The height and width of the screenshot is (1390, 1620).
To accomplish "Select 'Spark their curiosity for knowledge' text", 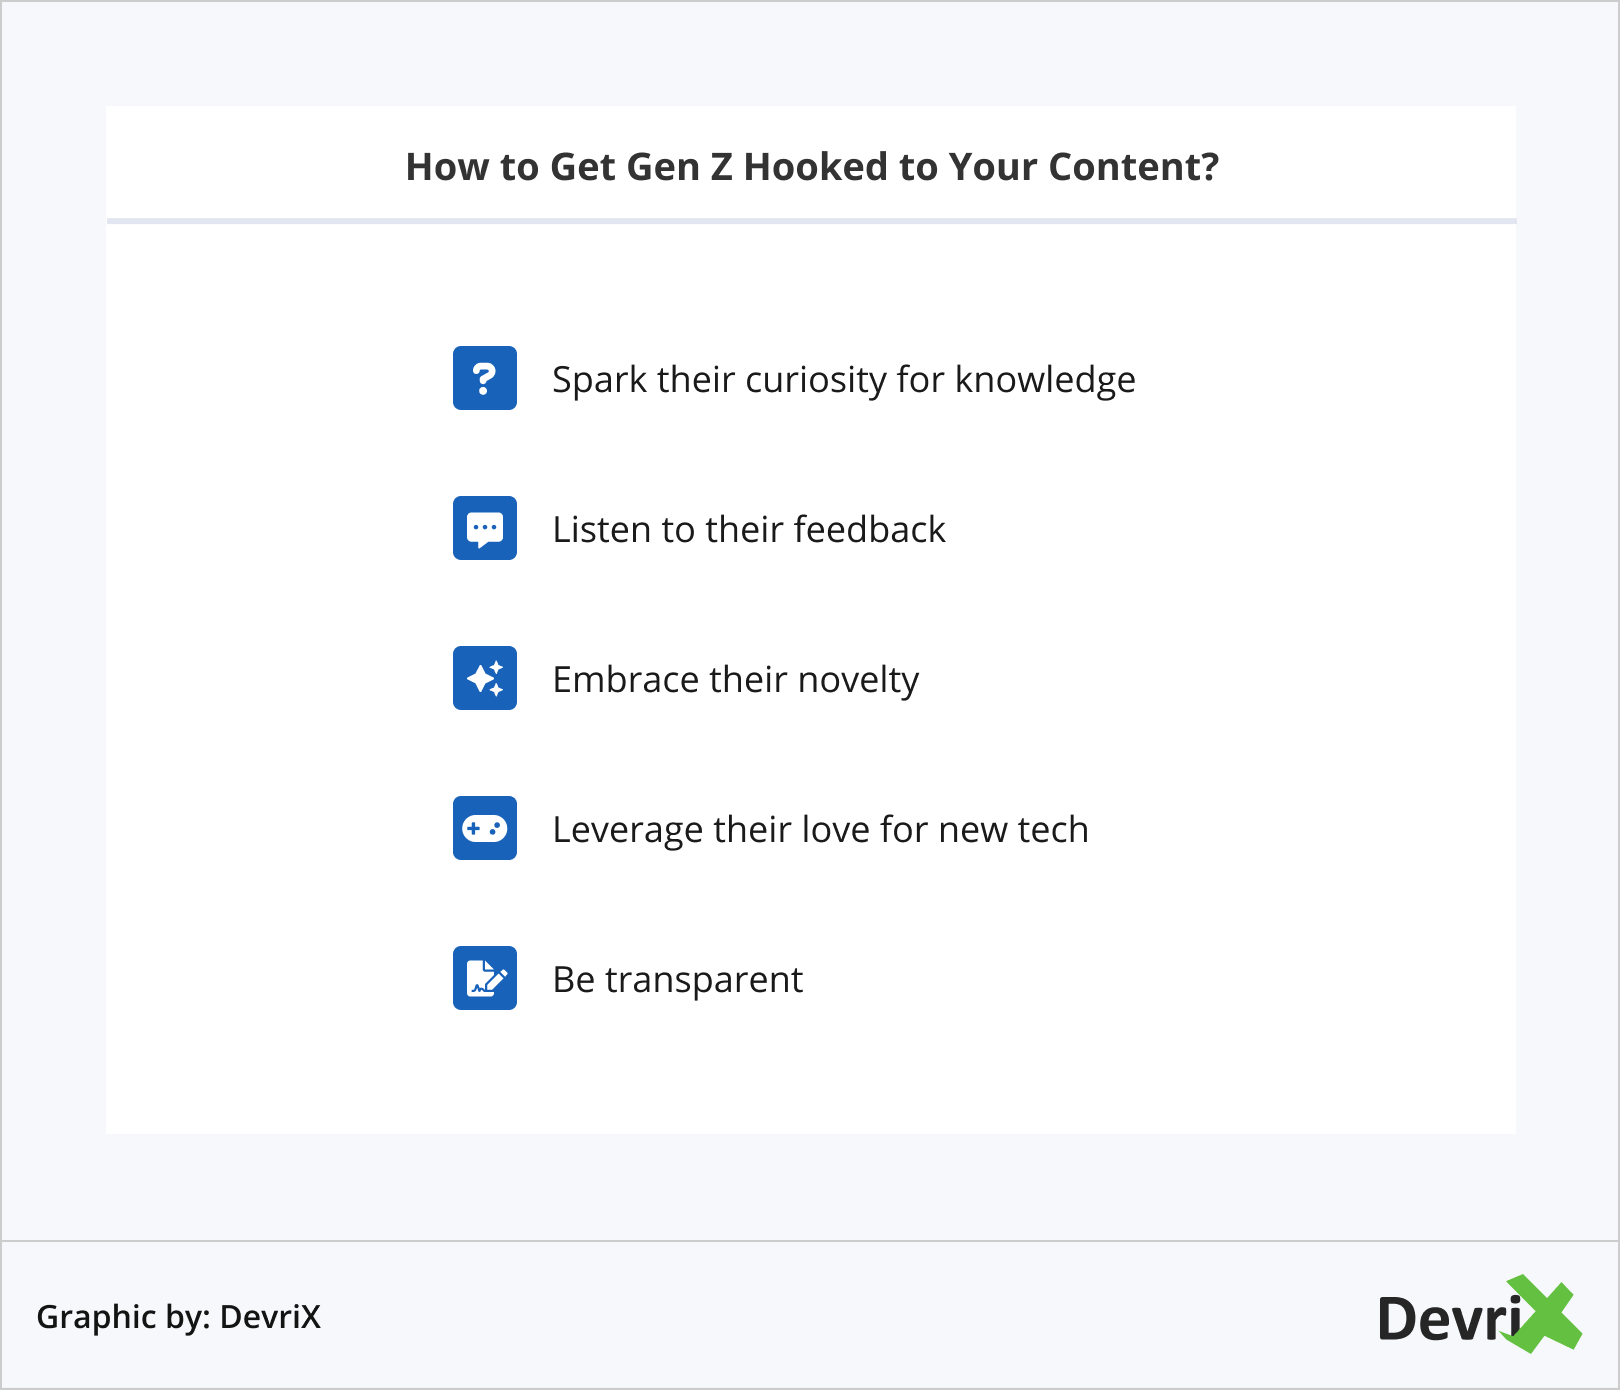I will (x=844, y=380).
